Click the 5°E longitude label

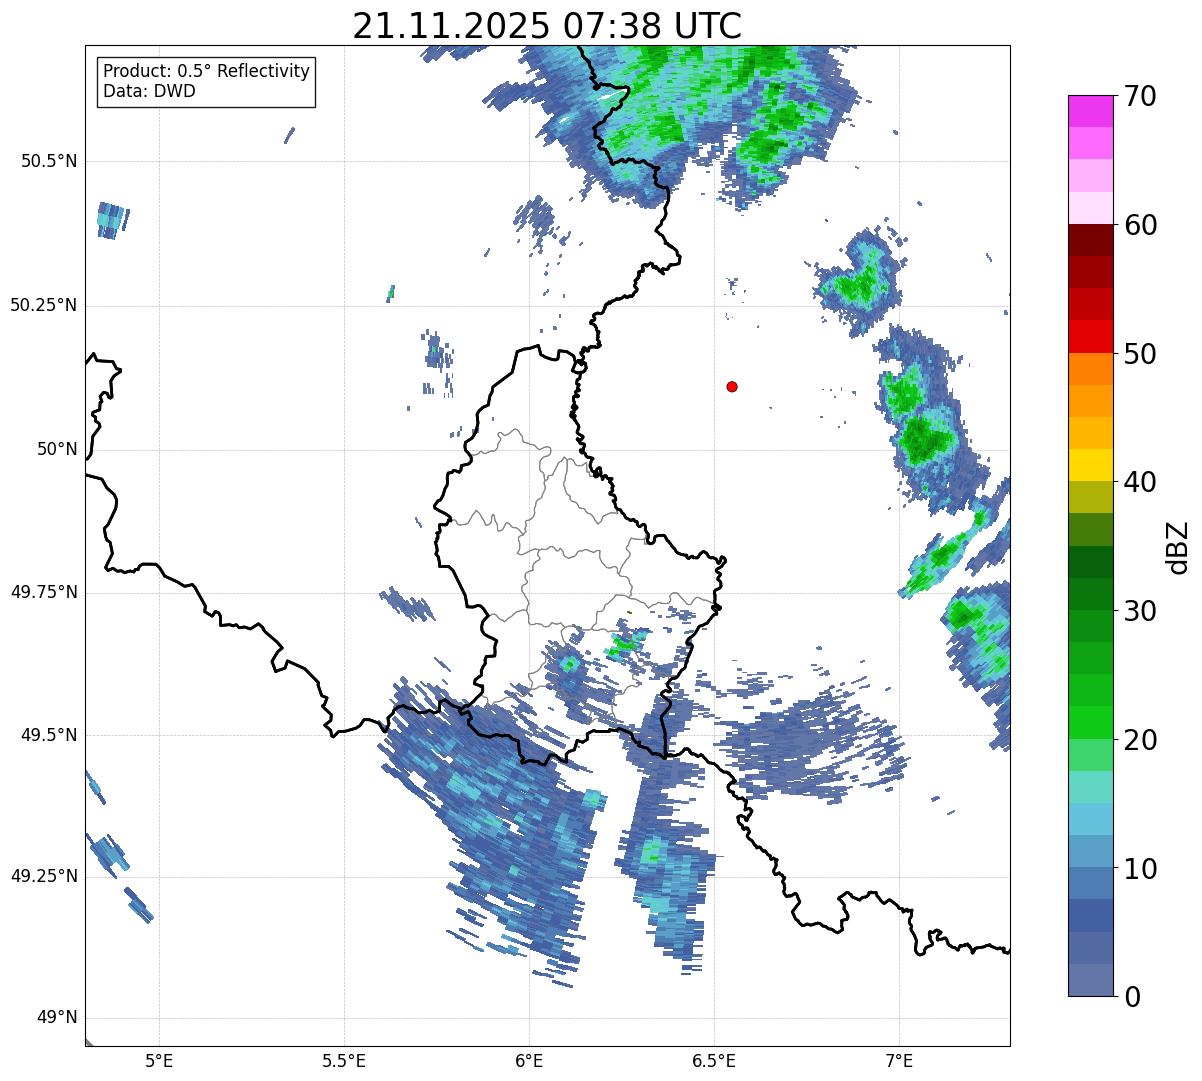pos(159,1060)
